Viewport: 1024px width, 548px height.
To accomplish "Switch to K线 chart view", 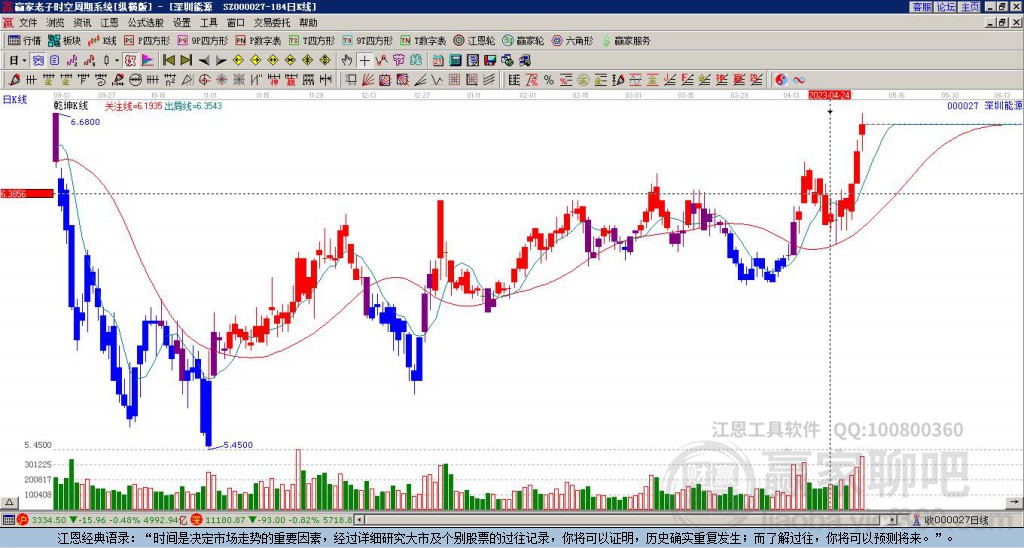I will coord(102,40).
